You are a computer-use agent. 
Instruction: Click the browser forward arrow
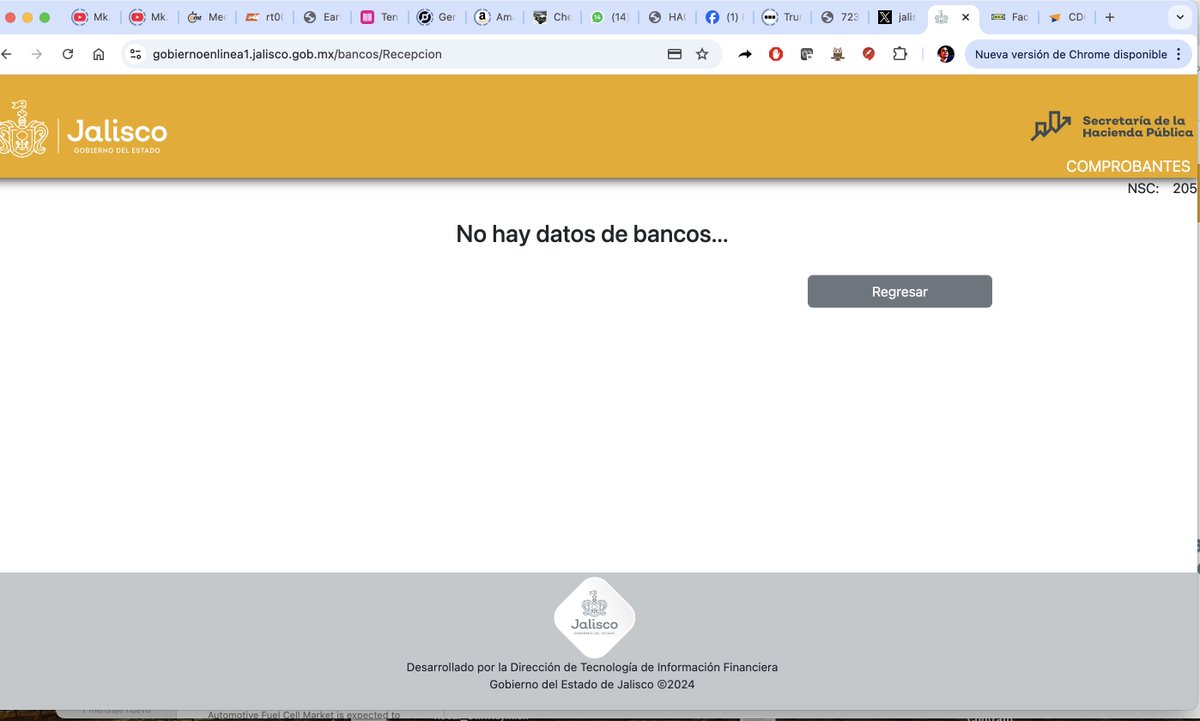[x=37, y=54]
